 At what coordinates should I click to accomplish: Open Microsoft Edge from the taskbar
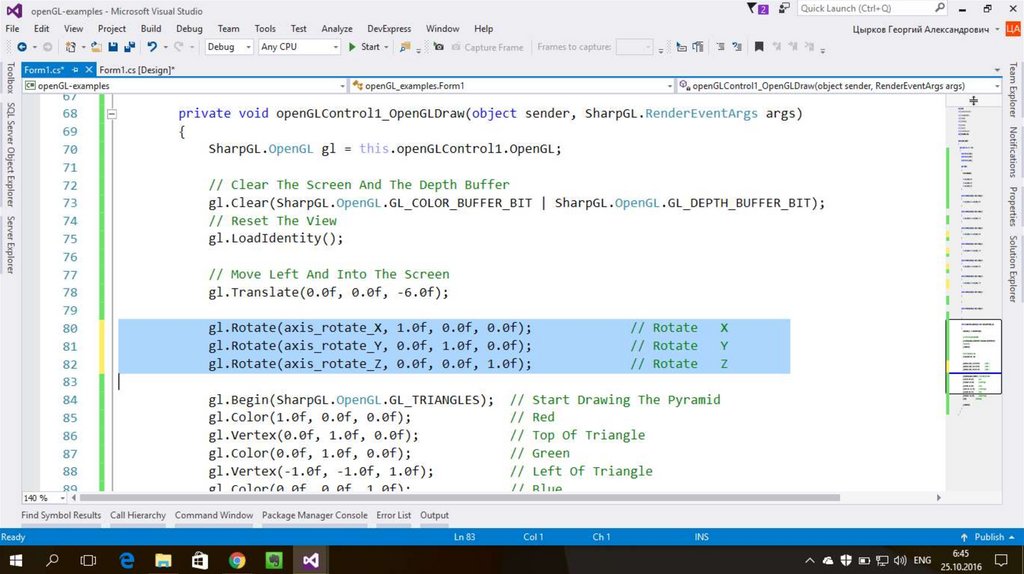click(127, 560)
